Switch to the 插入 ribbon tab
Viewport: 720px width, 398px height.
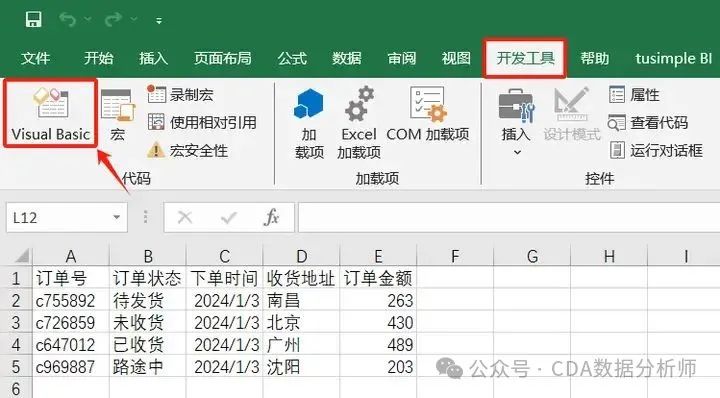tap(153, 58)
